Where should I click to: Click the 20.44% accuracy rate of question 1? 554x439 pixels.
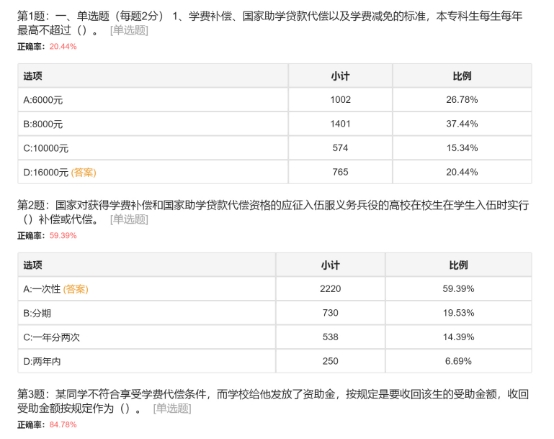[63, 47]
